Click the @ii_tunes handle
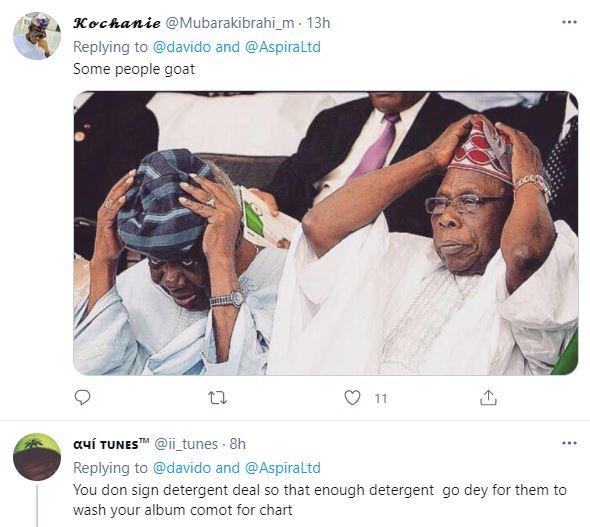The height and width of the screenshot is (527, 590). [x=186, y=444]
